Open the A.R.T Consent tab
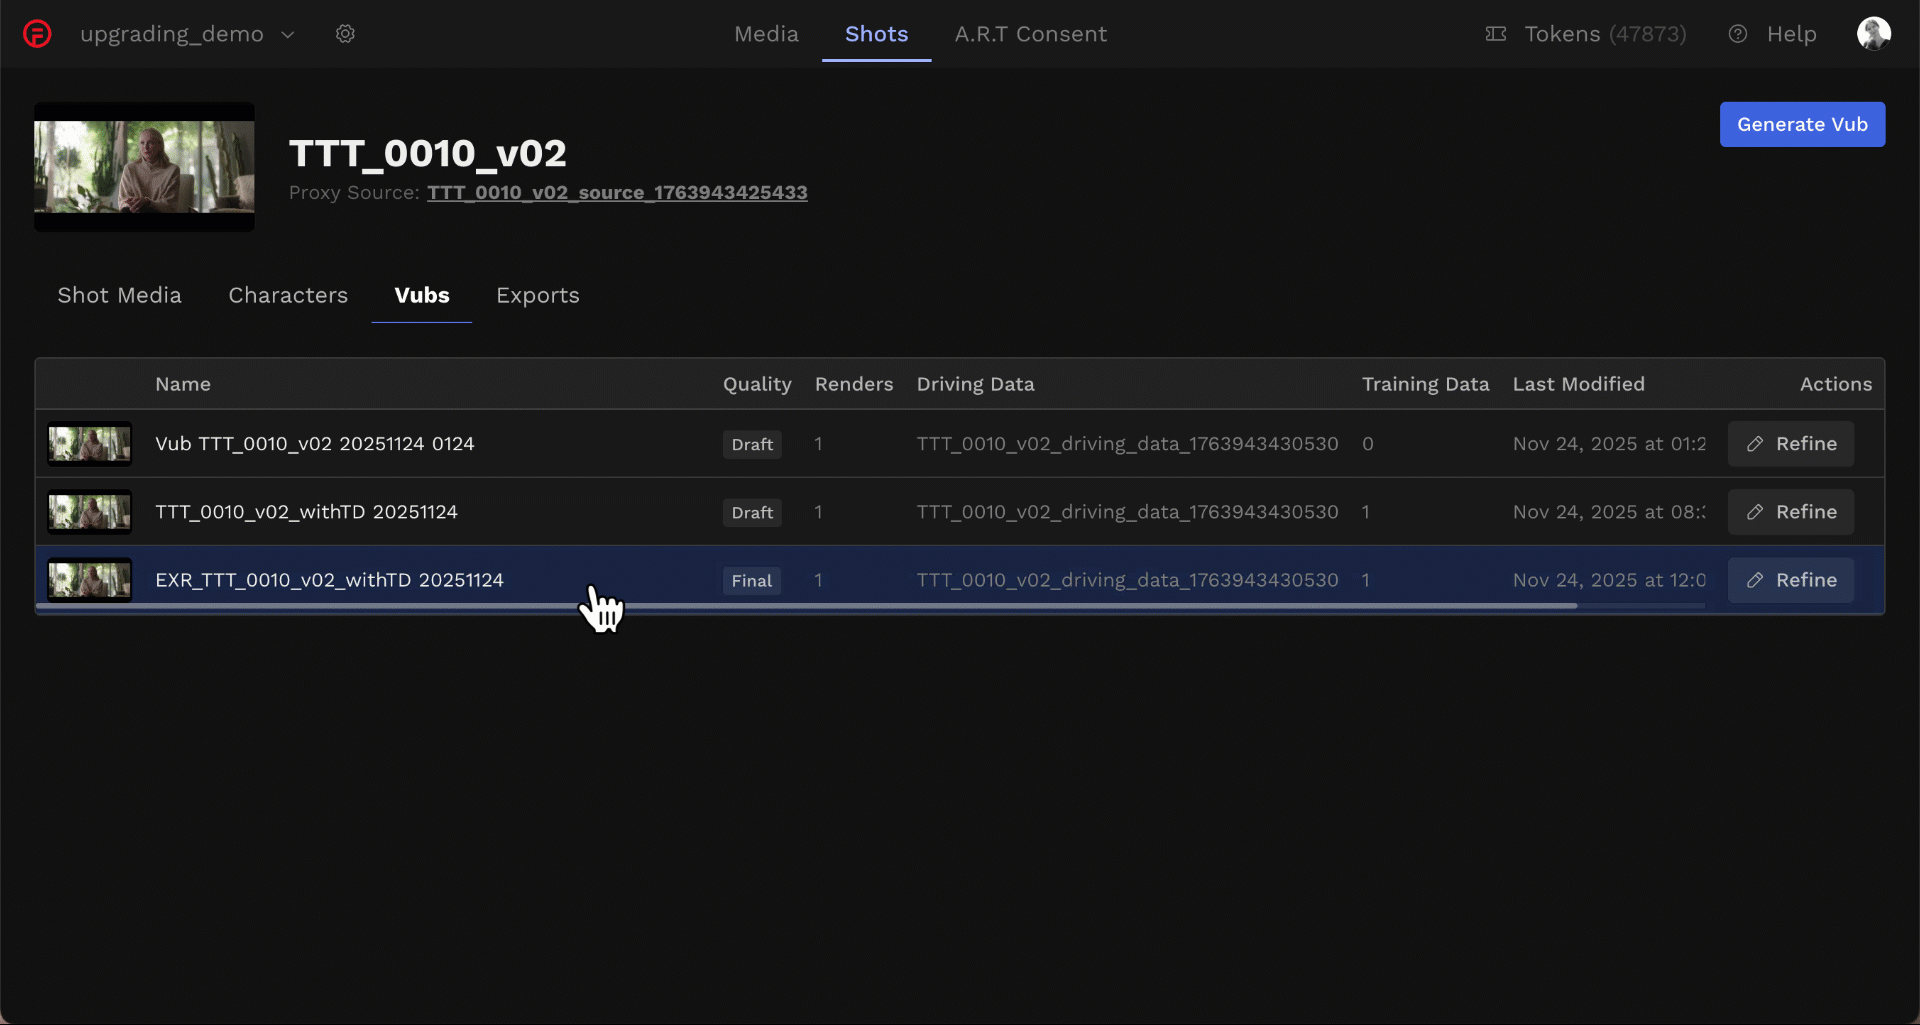The width and height of the screenshot is (1920, 1025). pos(1031,33)
